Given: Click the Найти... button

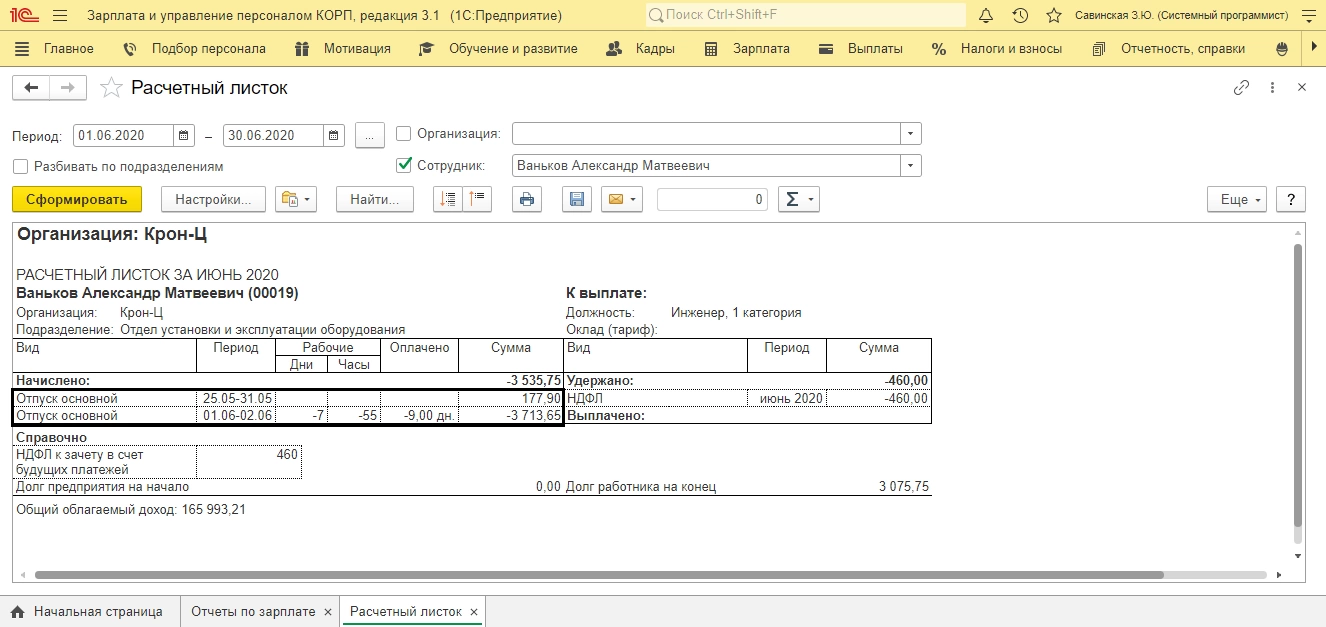Looking at the screenshot, I should tap(375, 200).
